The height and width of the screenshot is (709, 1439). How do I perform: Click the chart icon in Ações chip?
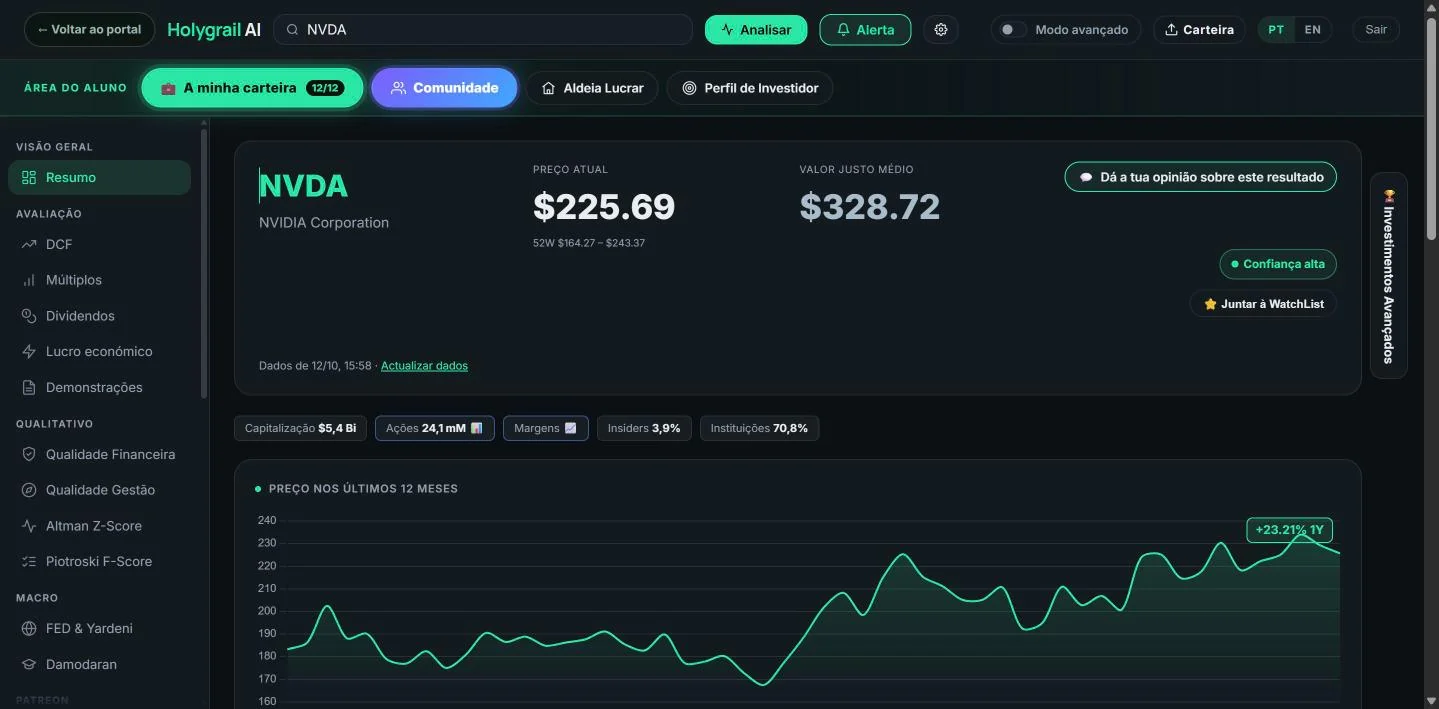coord(476,428)
